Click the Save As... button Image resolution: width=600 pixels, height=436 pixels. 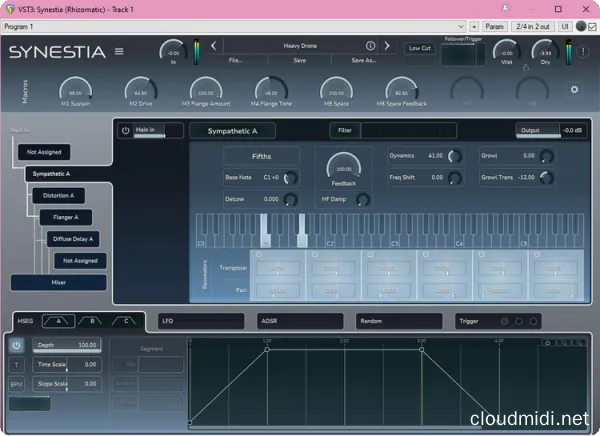(x=363, y=60)
